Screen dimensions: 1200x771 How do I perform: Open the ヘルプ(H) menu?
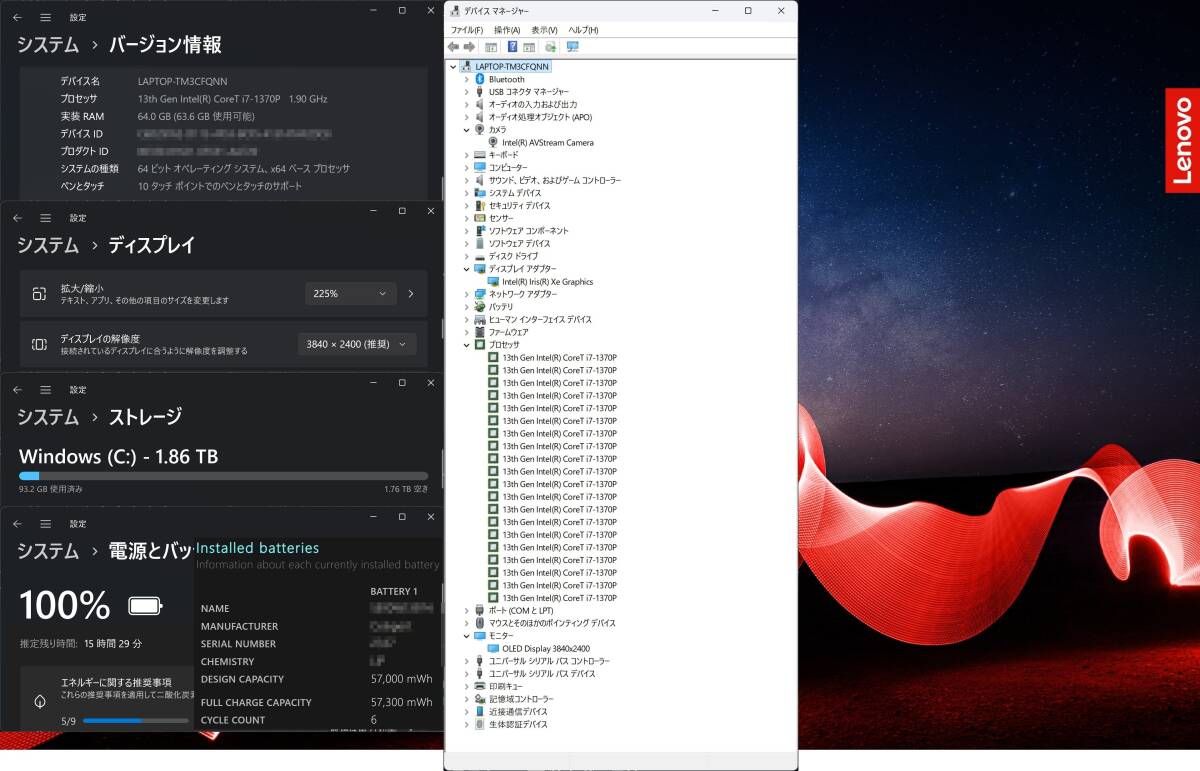coord(583,30)
